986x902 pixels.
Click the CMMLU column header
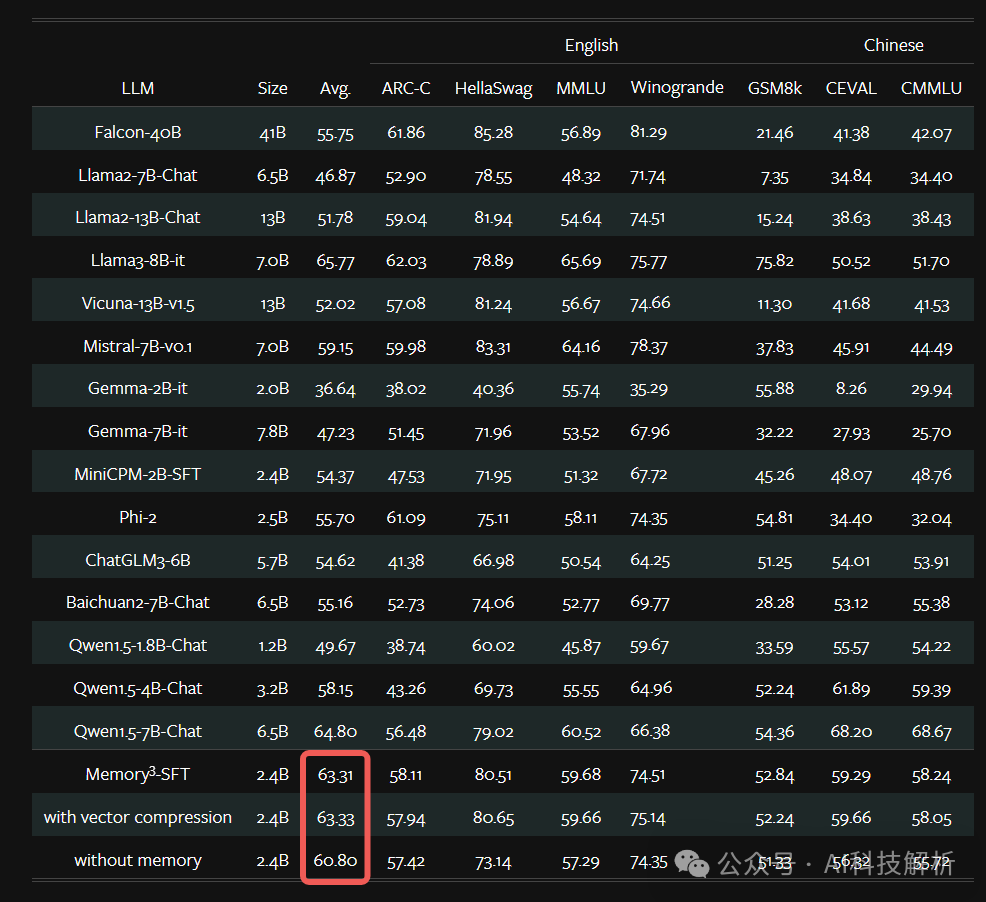point(931,88)
